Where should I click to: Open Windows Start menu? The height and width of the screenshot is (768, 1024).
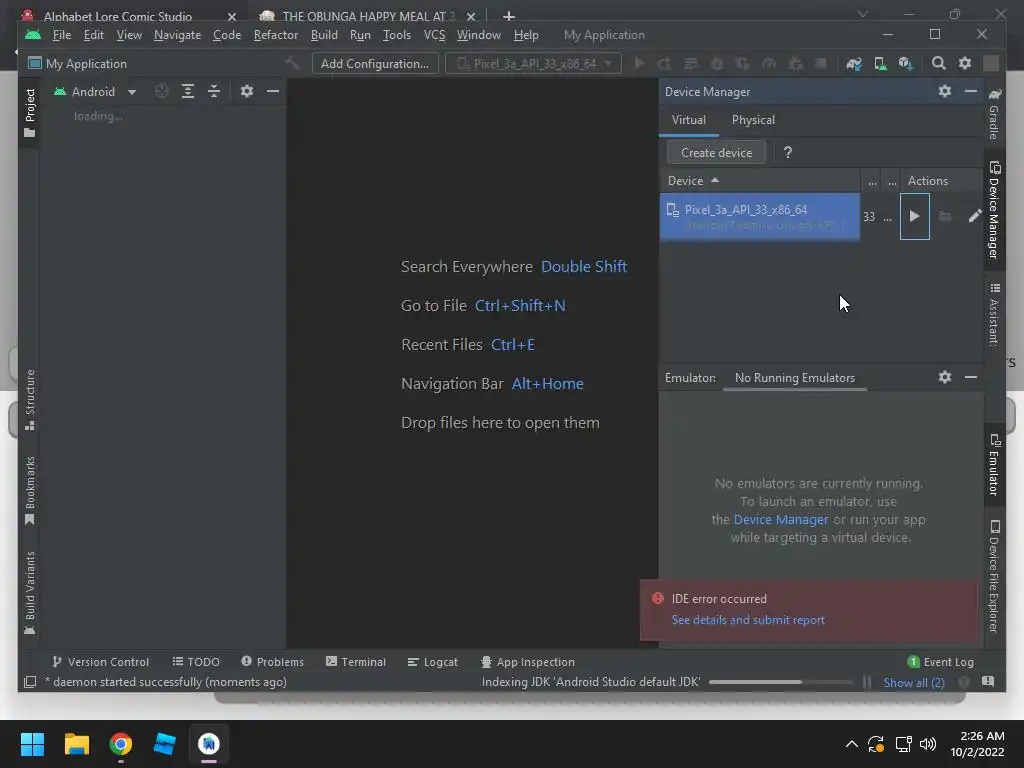pos(32,744)
